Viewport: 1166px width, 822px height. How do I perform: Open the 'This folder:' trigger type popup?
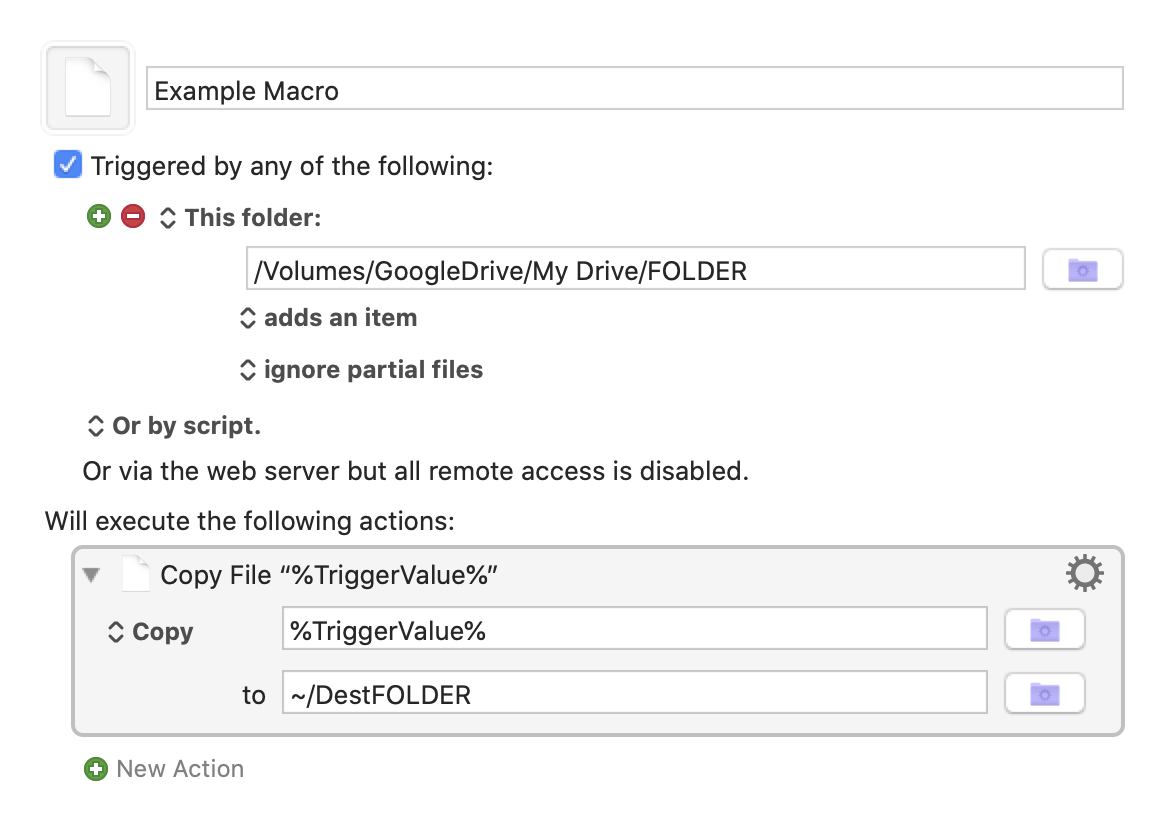point(240,217)
